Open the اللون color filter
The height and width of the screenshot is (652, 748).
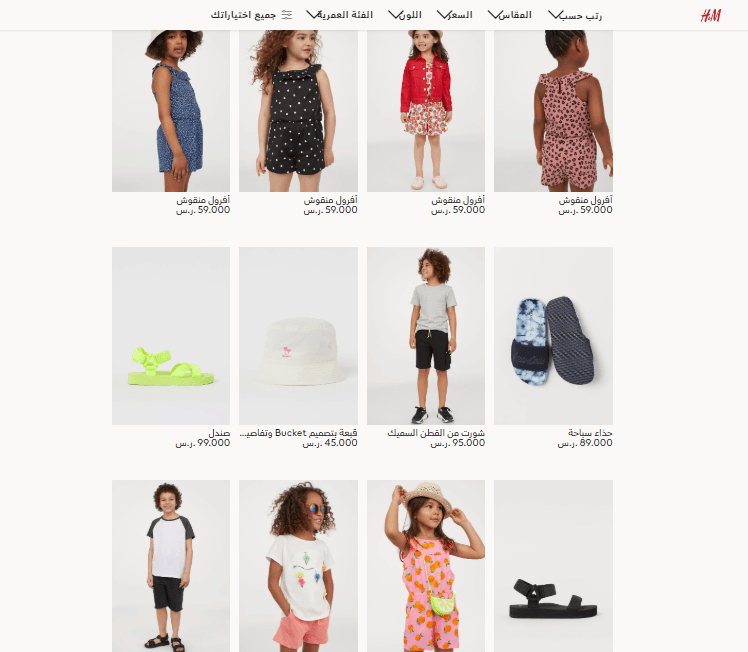405,15
